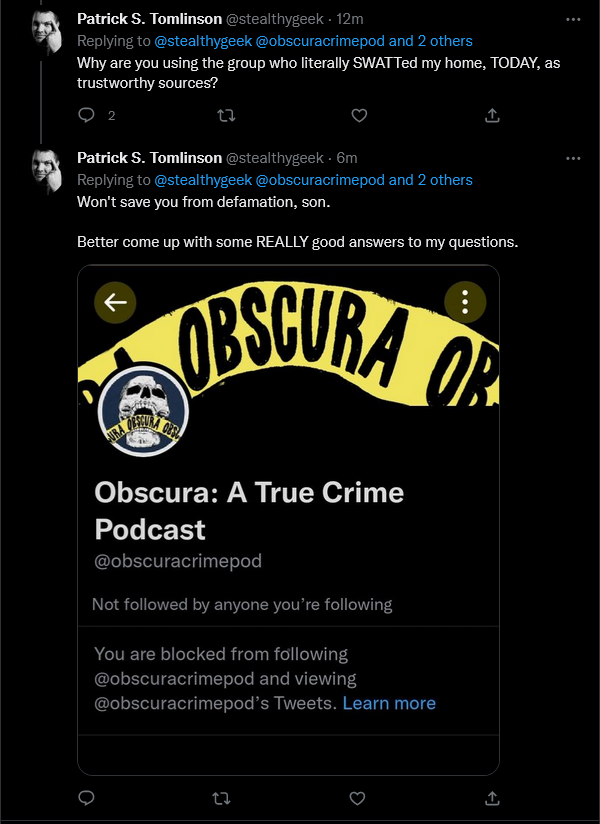Tap the three-dot menu in Obscura profile screenshot

(x=465, y=302)
